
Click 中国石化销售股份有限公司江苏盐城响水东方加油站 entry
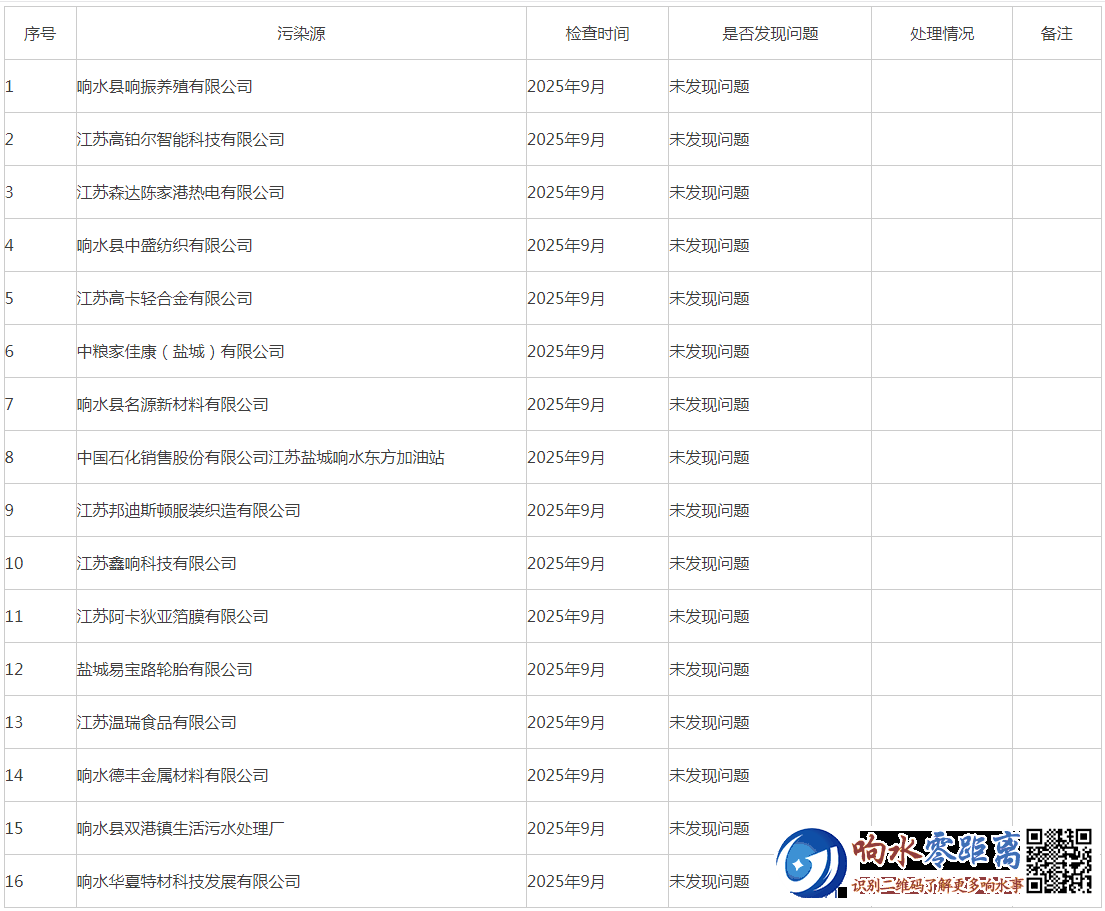click(261, 458)
